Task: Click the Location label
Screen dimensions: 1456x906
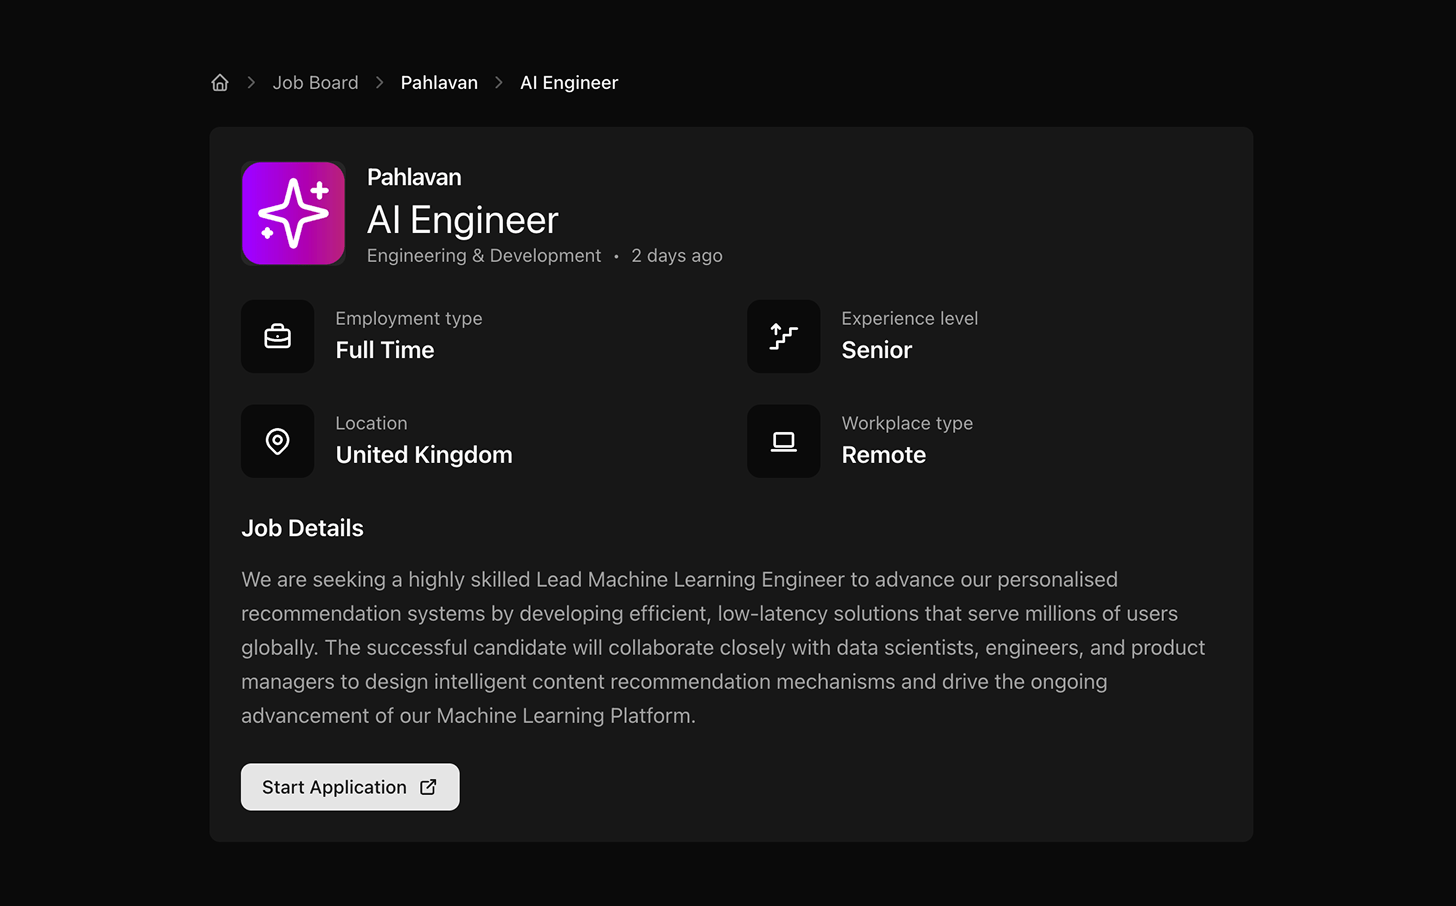Action: click(371, 423)
